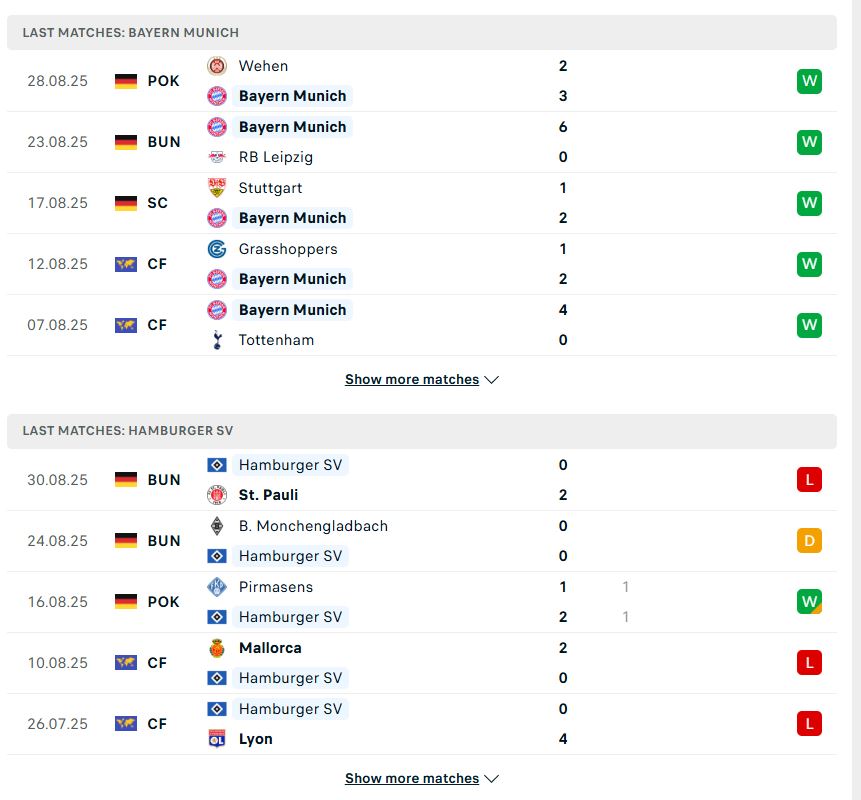Select the B. Monchengladbach club crest
The width and height of the screenshot is (861, 800).
pyautogui.click(x=220, y=526)
